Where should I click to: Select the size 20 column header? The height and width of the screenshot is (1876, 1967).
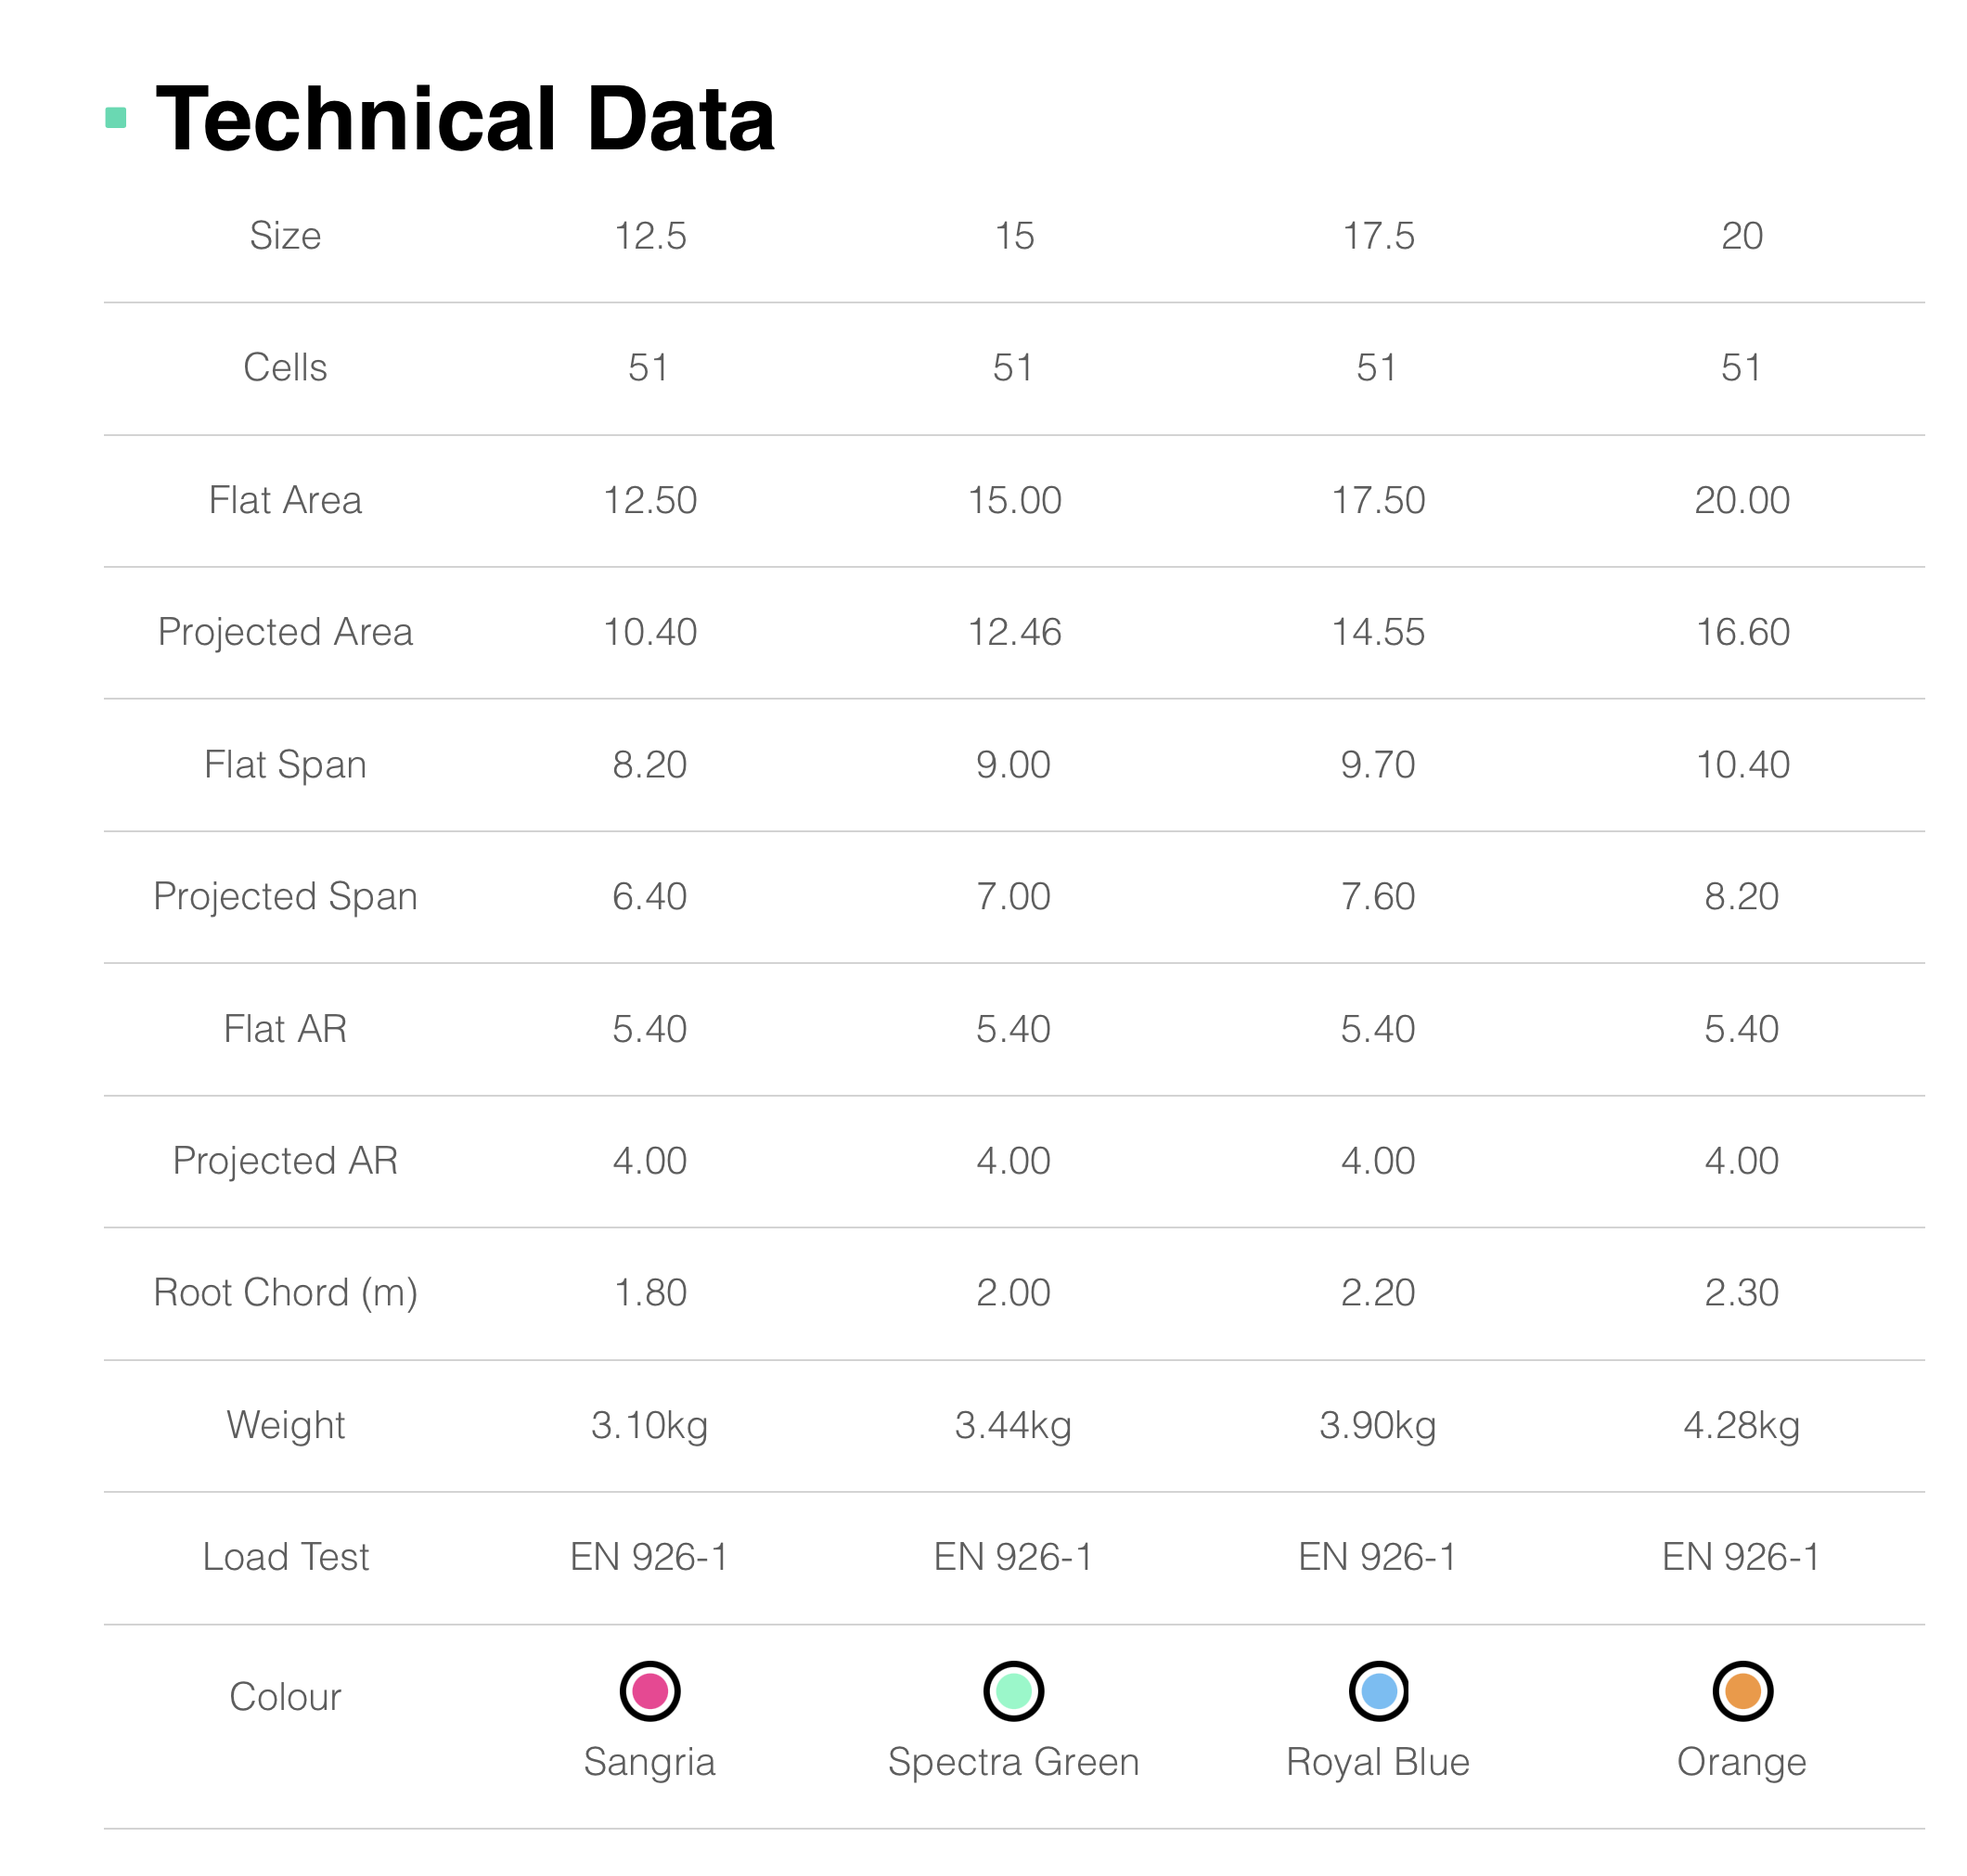click(1742, 236)
